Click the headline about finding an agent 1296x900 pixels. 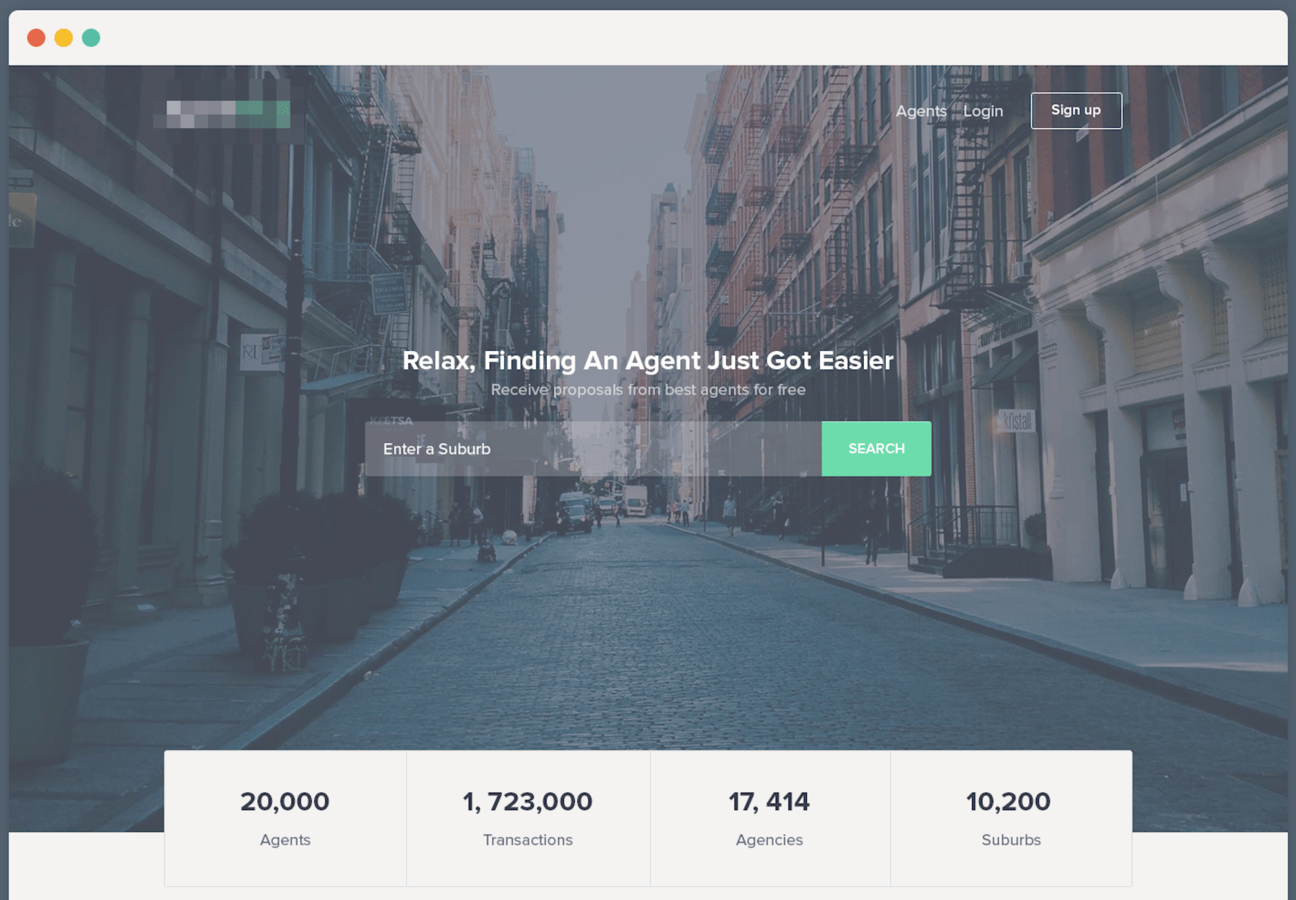pyautogui.click(x=648, y=360)
